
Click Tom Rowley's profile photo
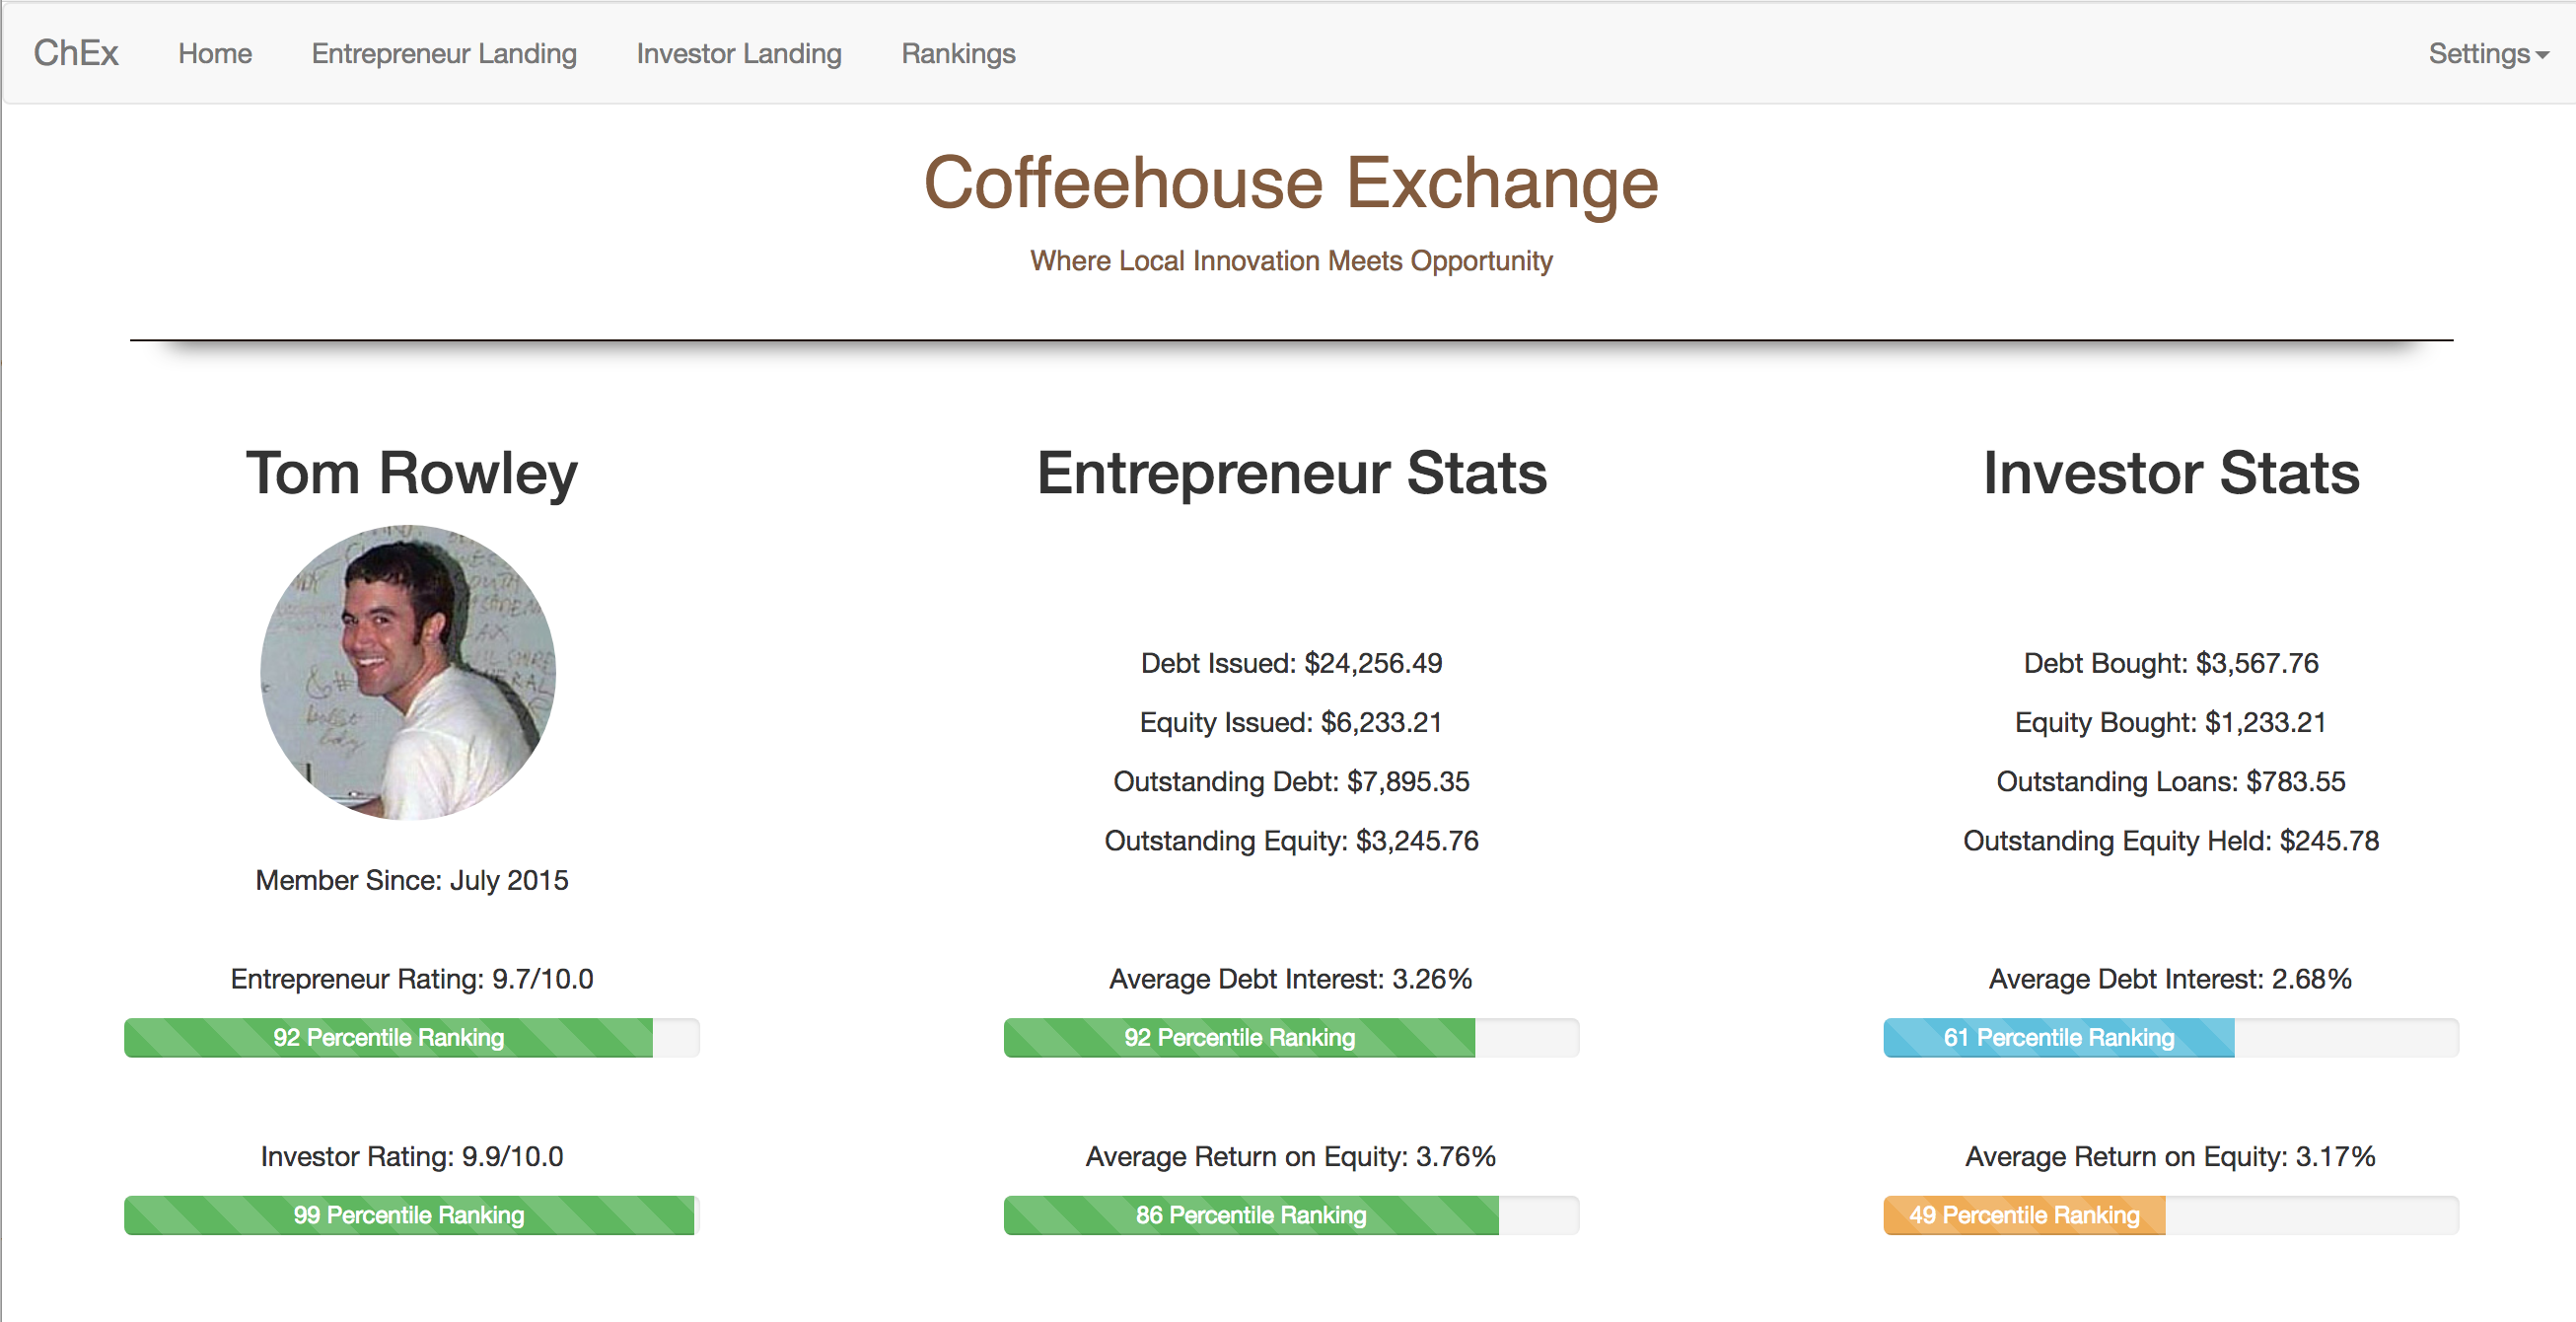pyautogui.click(x=408, y=672)
